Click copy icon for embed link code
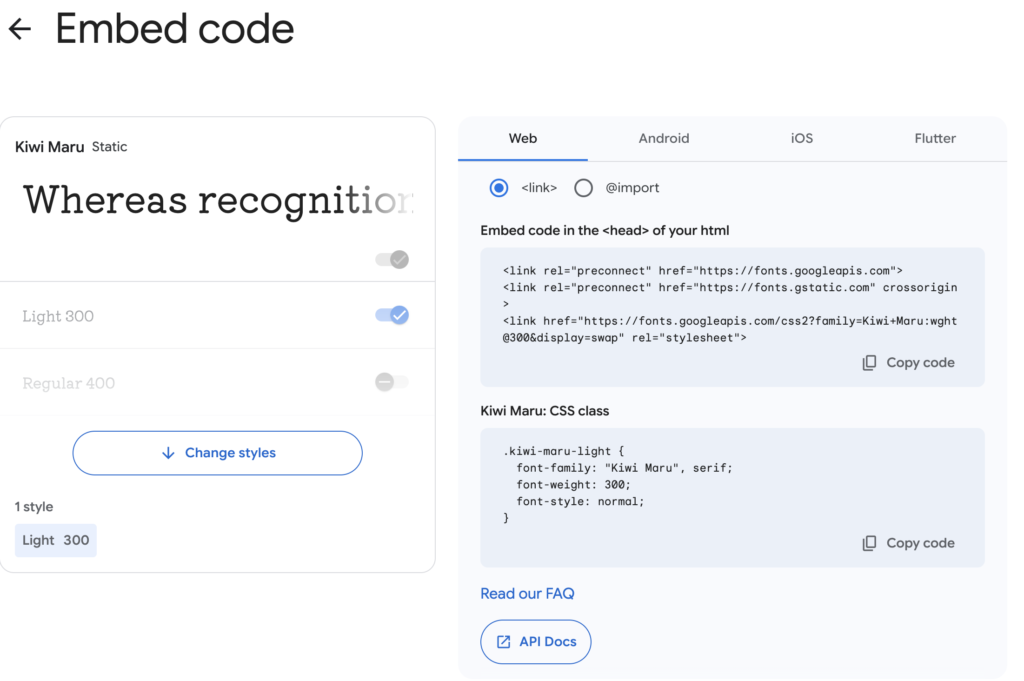Screen dimensions: 1024x681 869,363
